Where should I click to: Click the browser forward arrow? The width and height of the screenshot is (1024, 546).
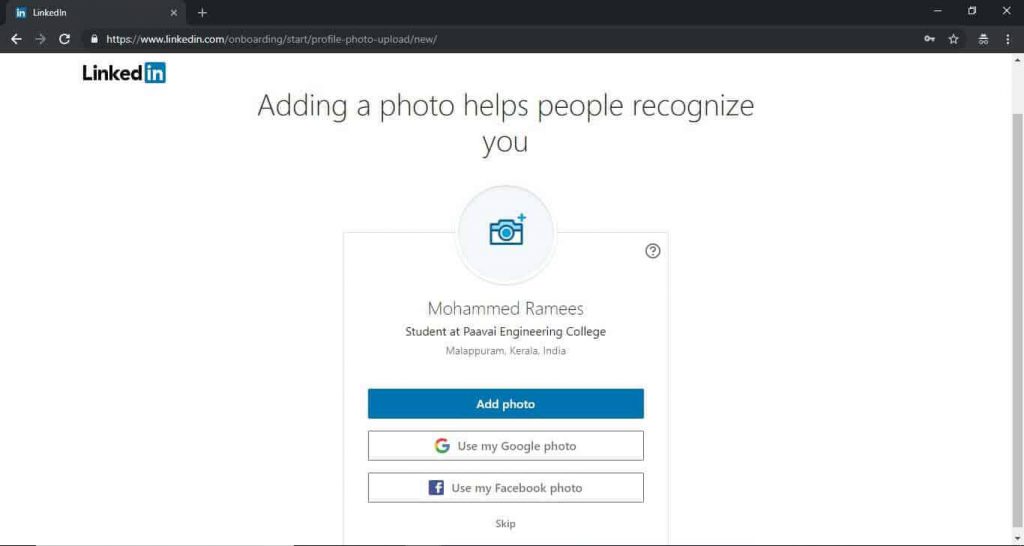(x=40, y=39)
